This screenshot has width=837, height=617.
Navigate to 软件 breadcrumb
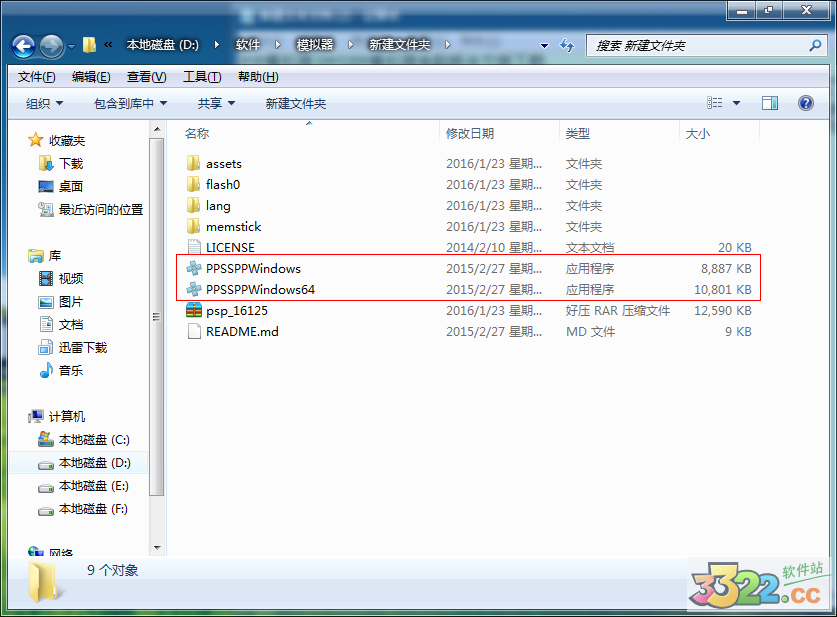(248, 45)
